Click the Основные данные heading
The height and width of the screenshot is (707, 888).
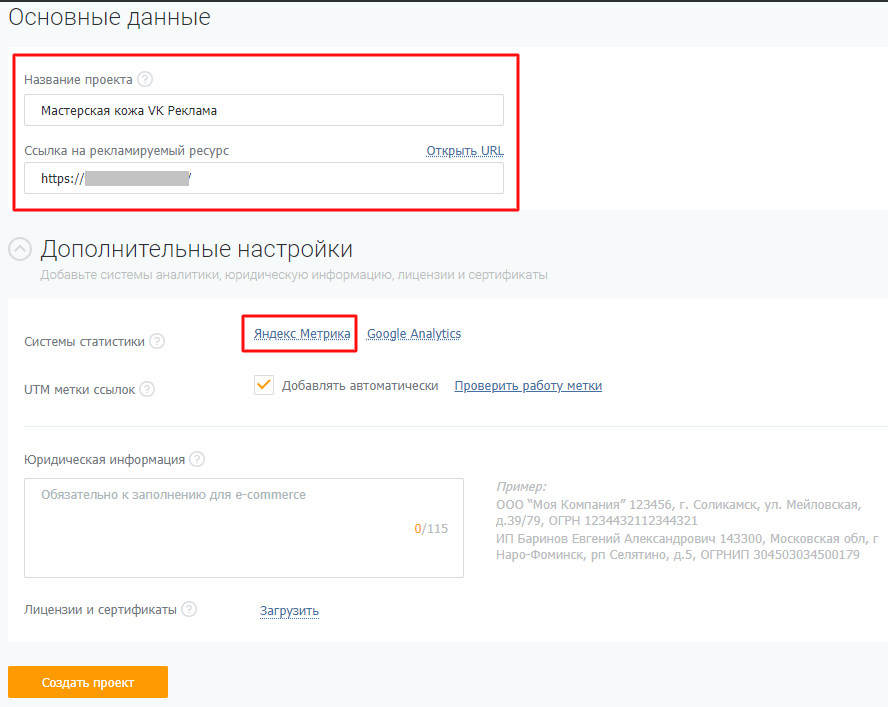tap(109, 17)
